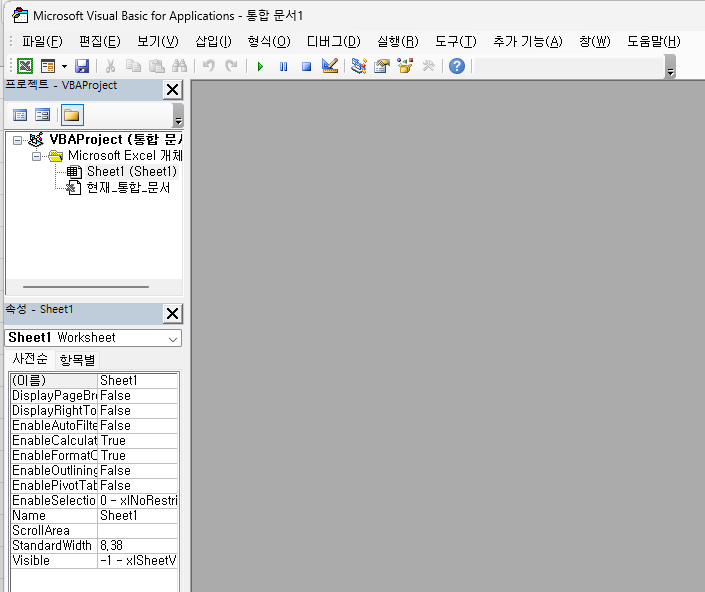This screenshot has height=592, width=705.
Task: Click the Copy toolbar icon
Action: pyautogui.click(x=133, y=66)
